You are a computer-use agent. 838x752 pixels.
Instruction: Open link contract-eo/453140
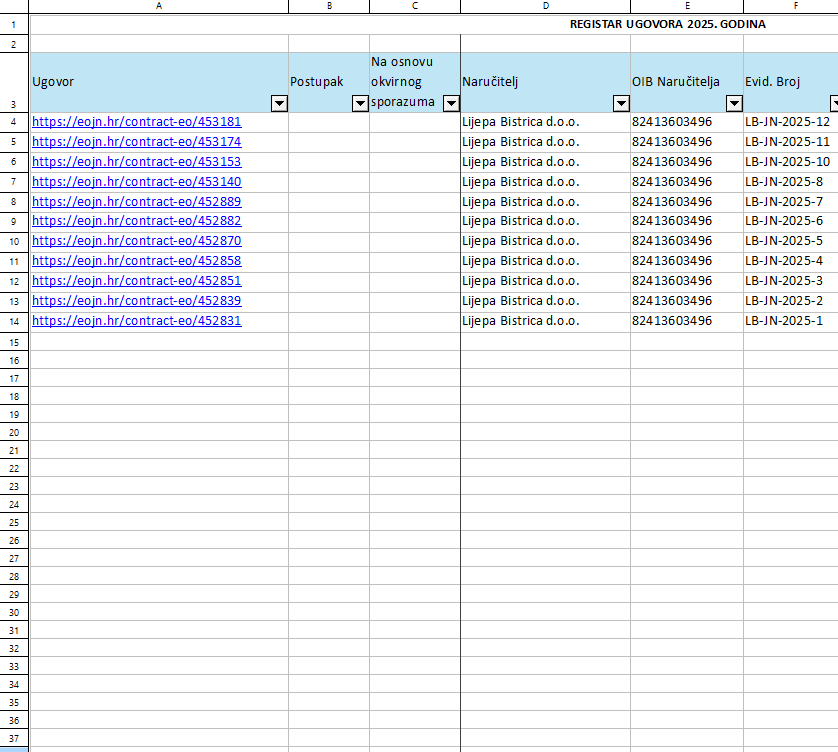tap(137, 182)
